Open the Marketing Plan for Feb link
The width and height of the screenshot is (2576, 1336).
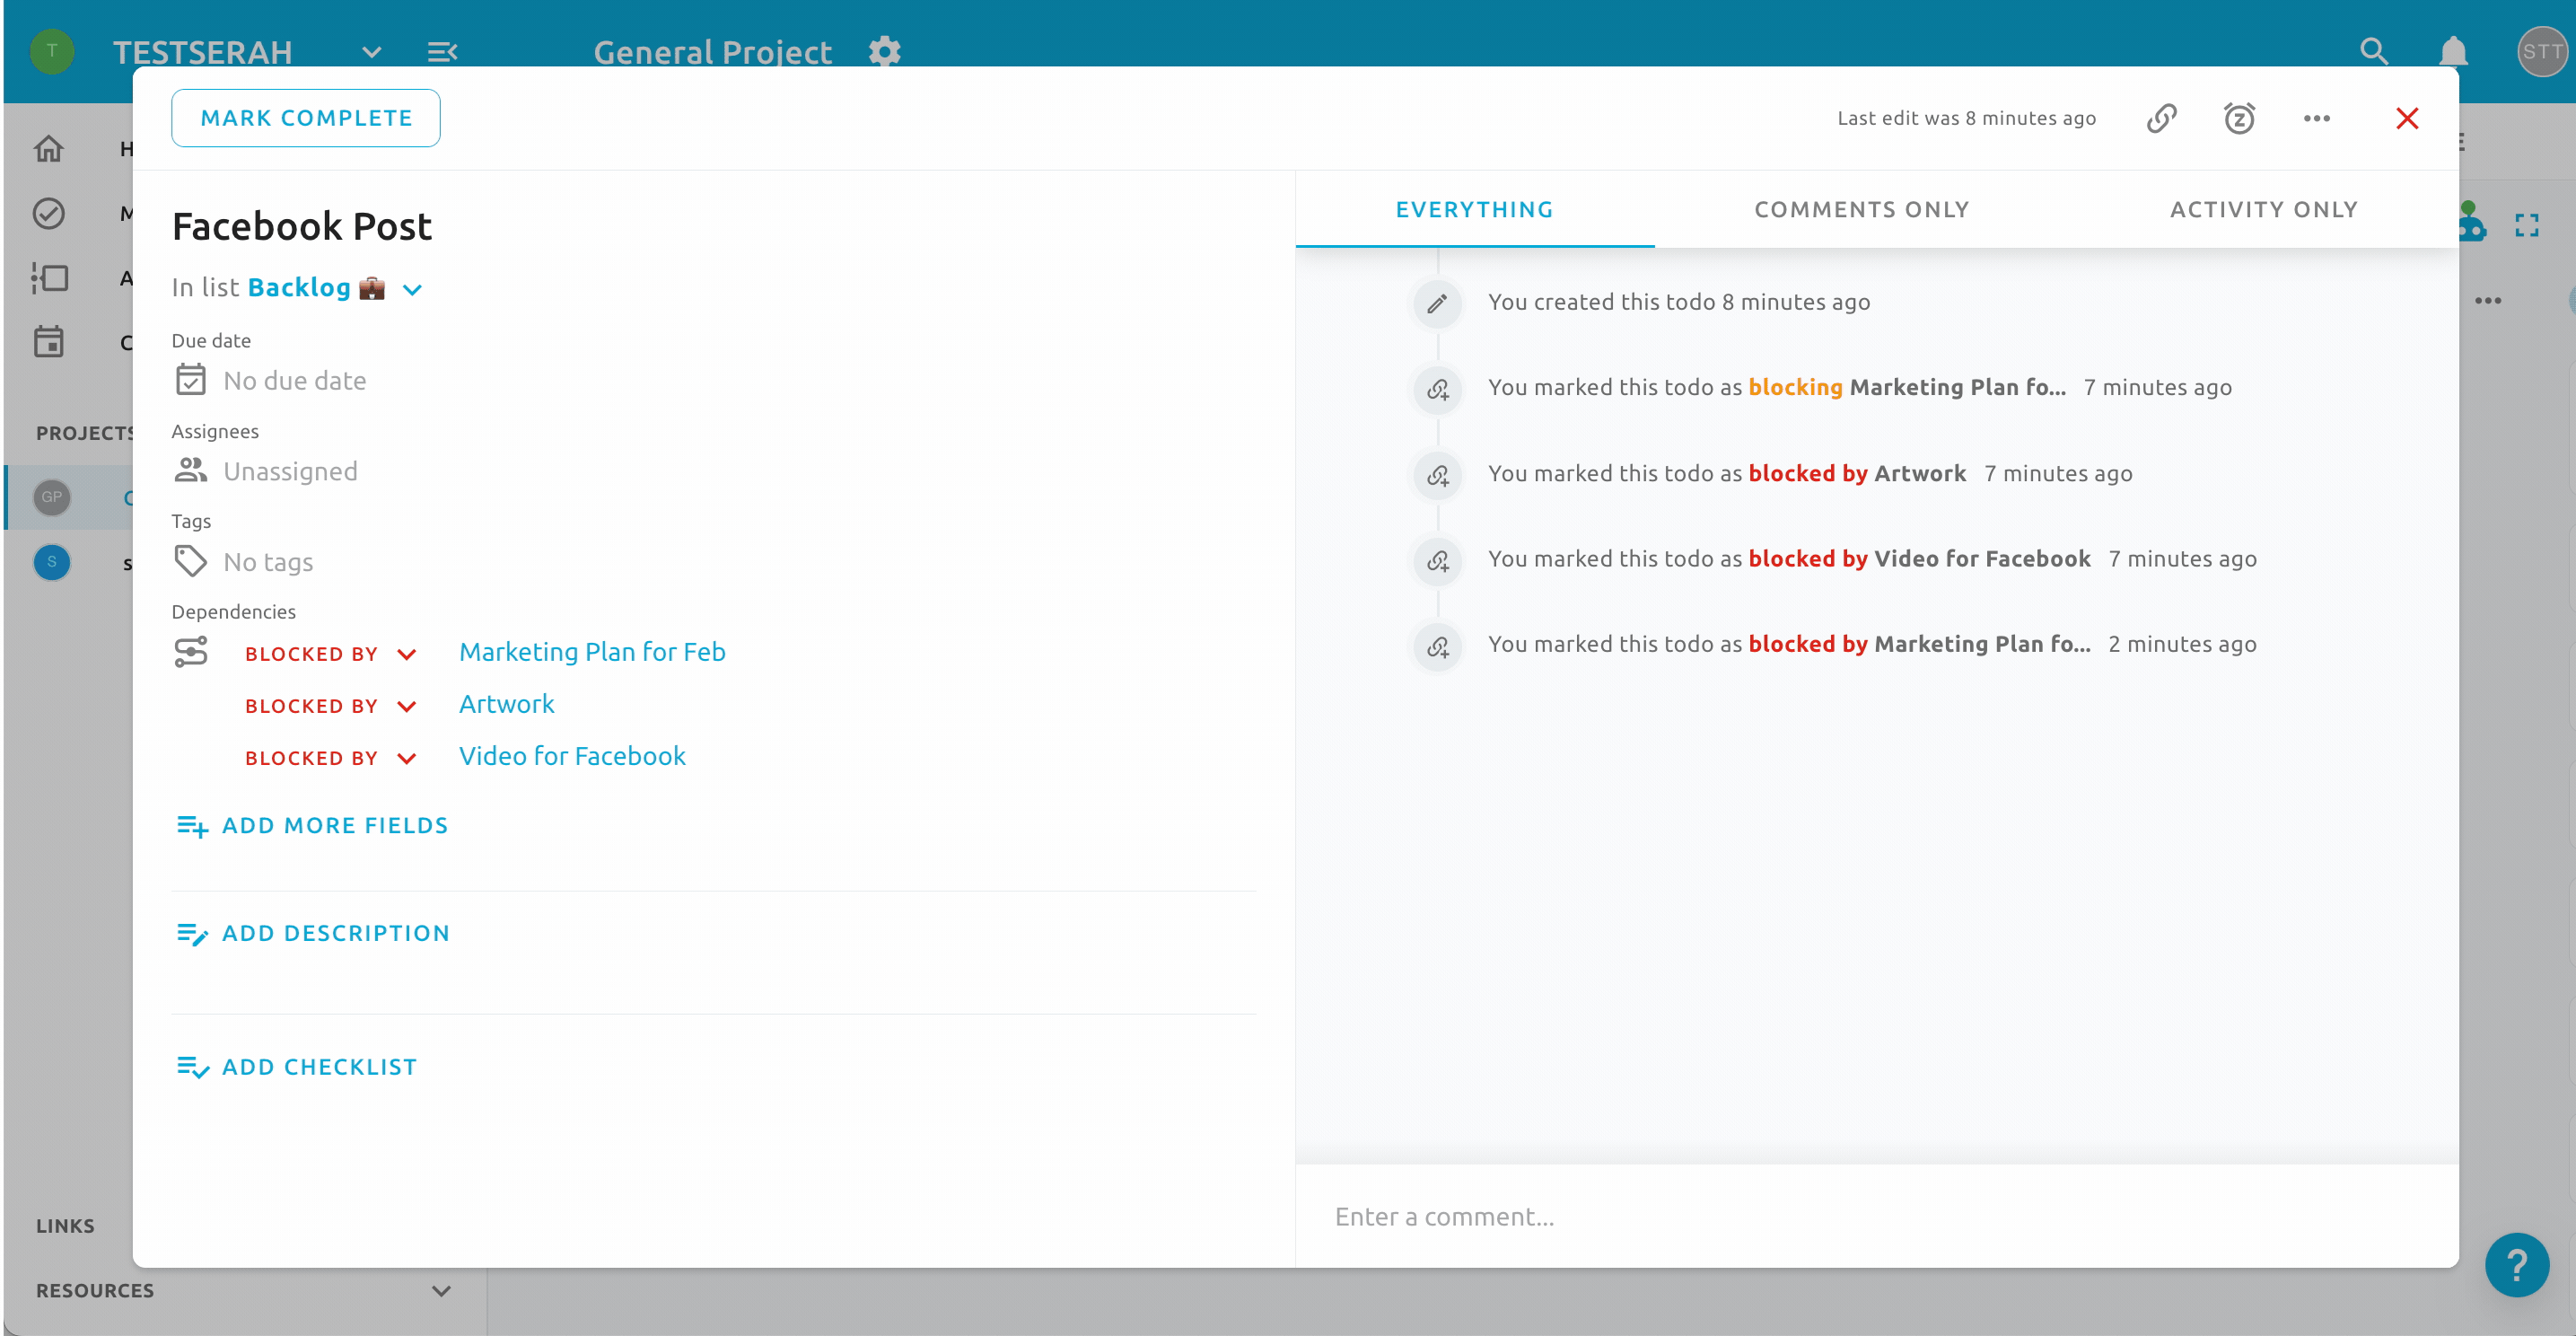[x=592, y=652]
